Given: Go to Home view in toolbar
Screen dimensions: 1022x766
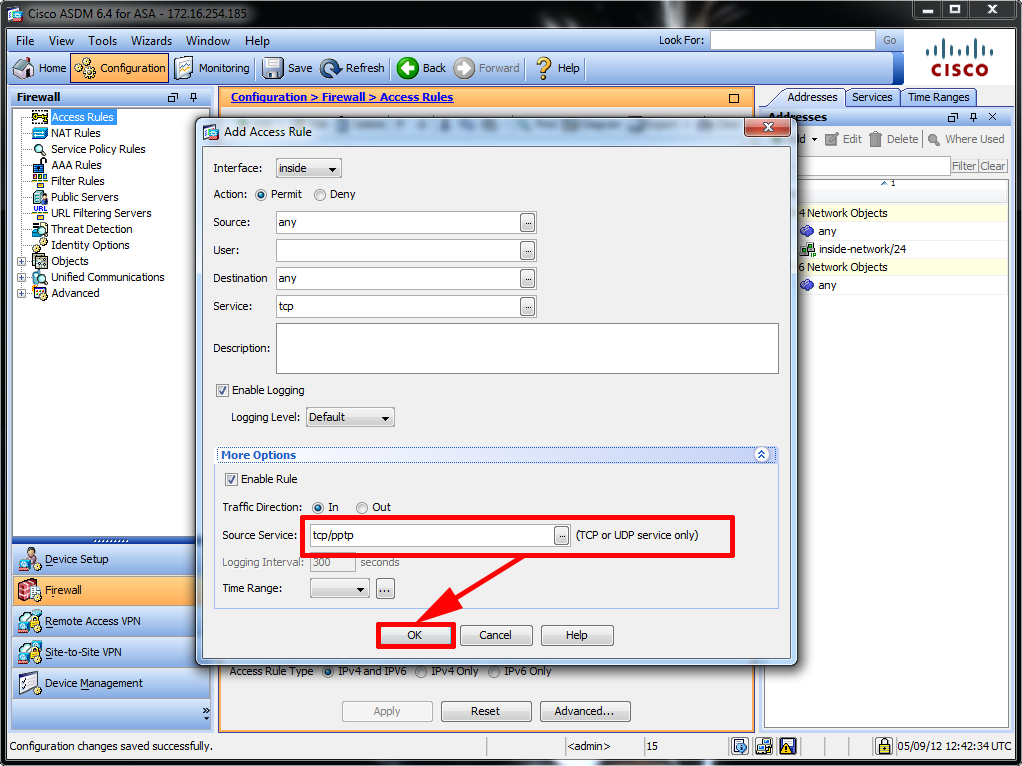Looking at the screenshot, I should click(40, 68).
